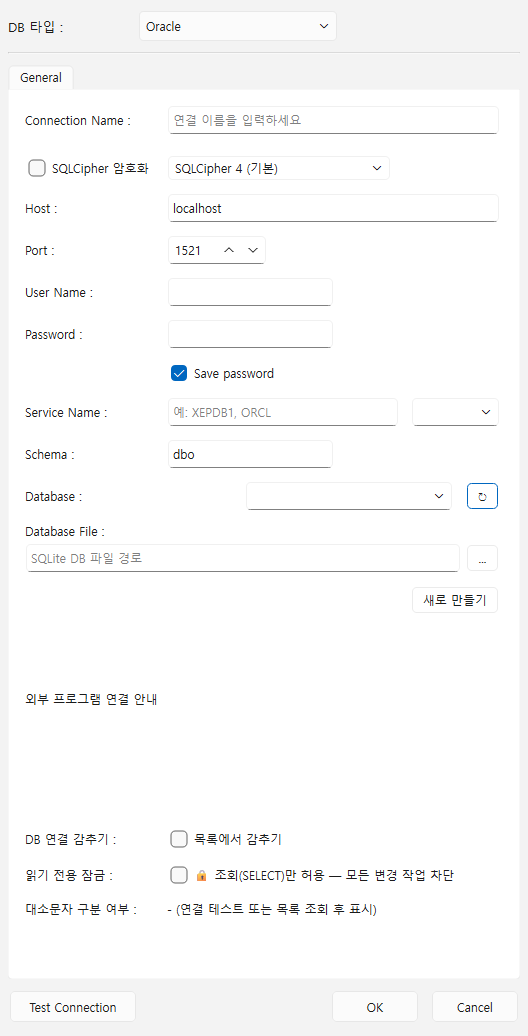Click the Host field containing localhost
This screenshot has width=528, height=1036.
coord(334,208)
